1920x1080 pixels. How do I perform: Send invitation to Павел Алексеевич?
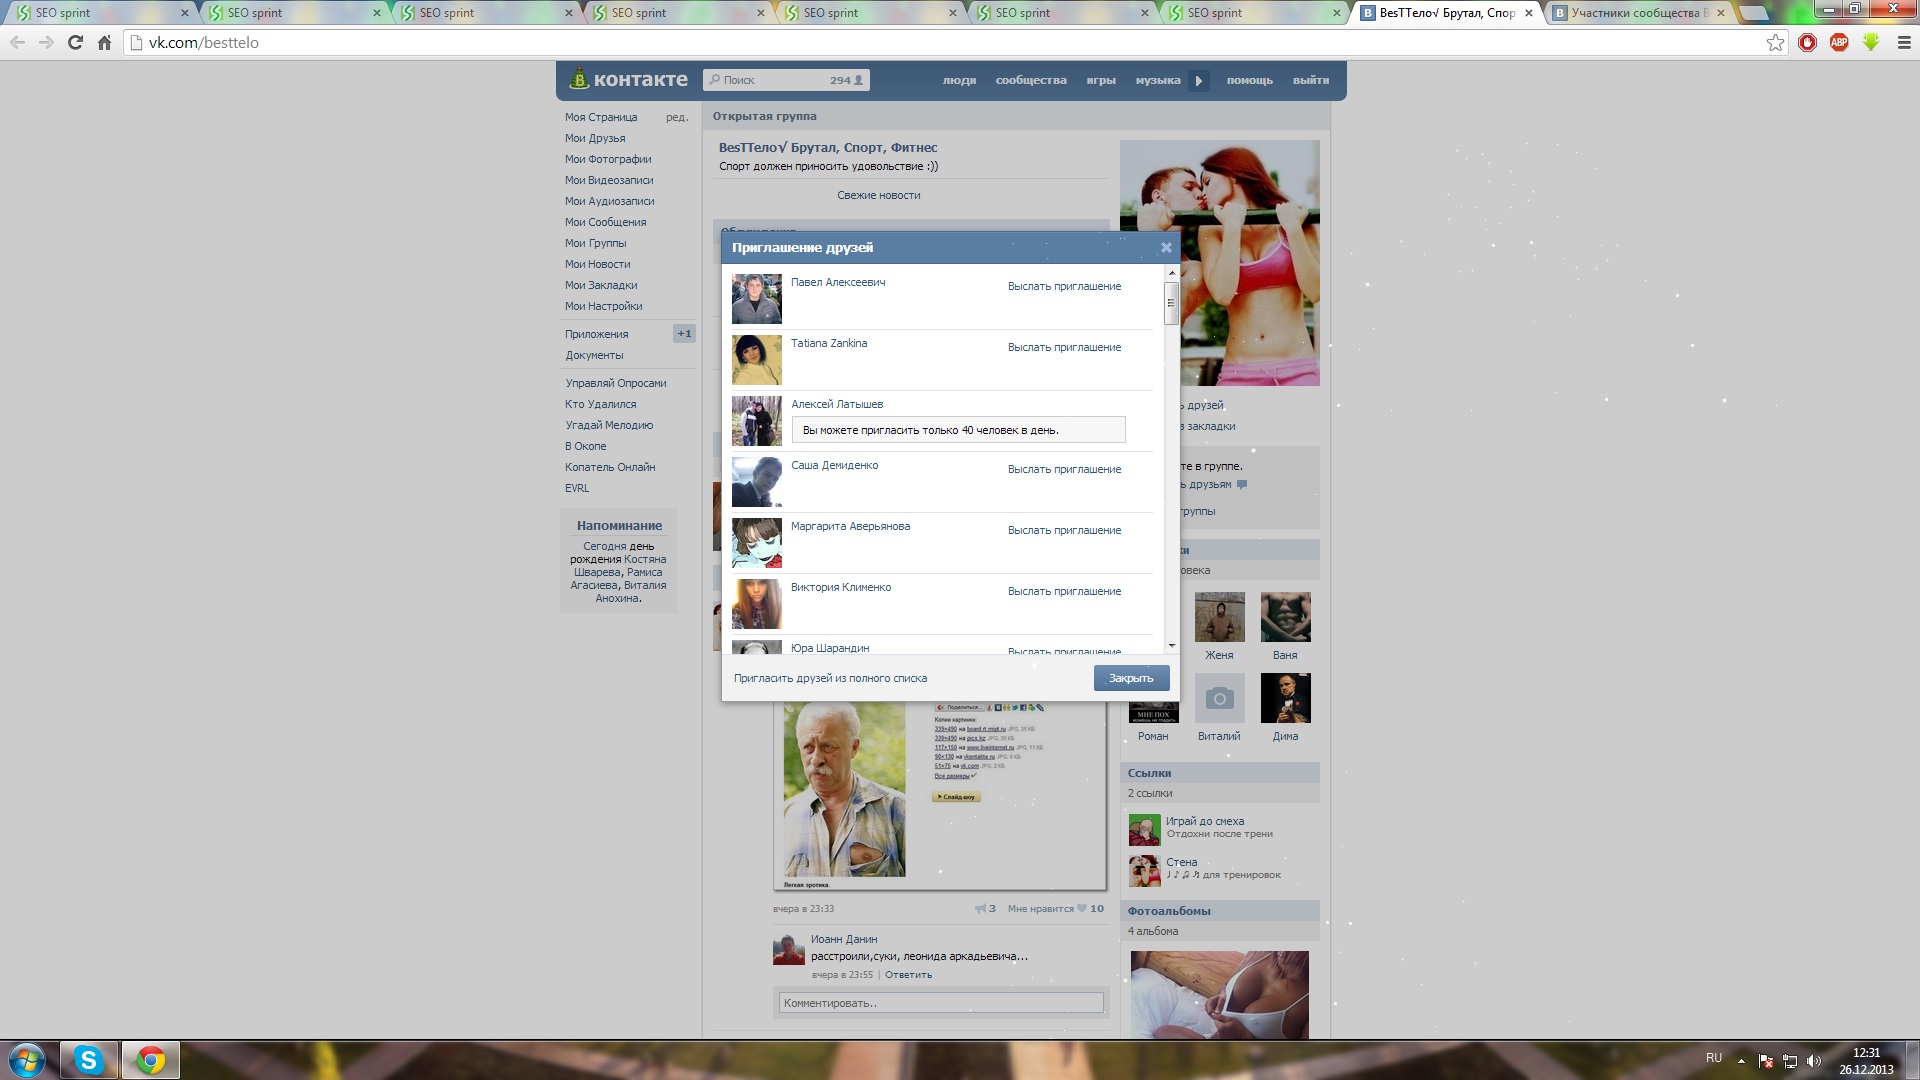1064,287
